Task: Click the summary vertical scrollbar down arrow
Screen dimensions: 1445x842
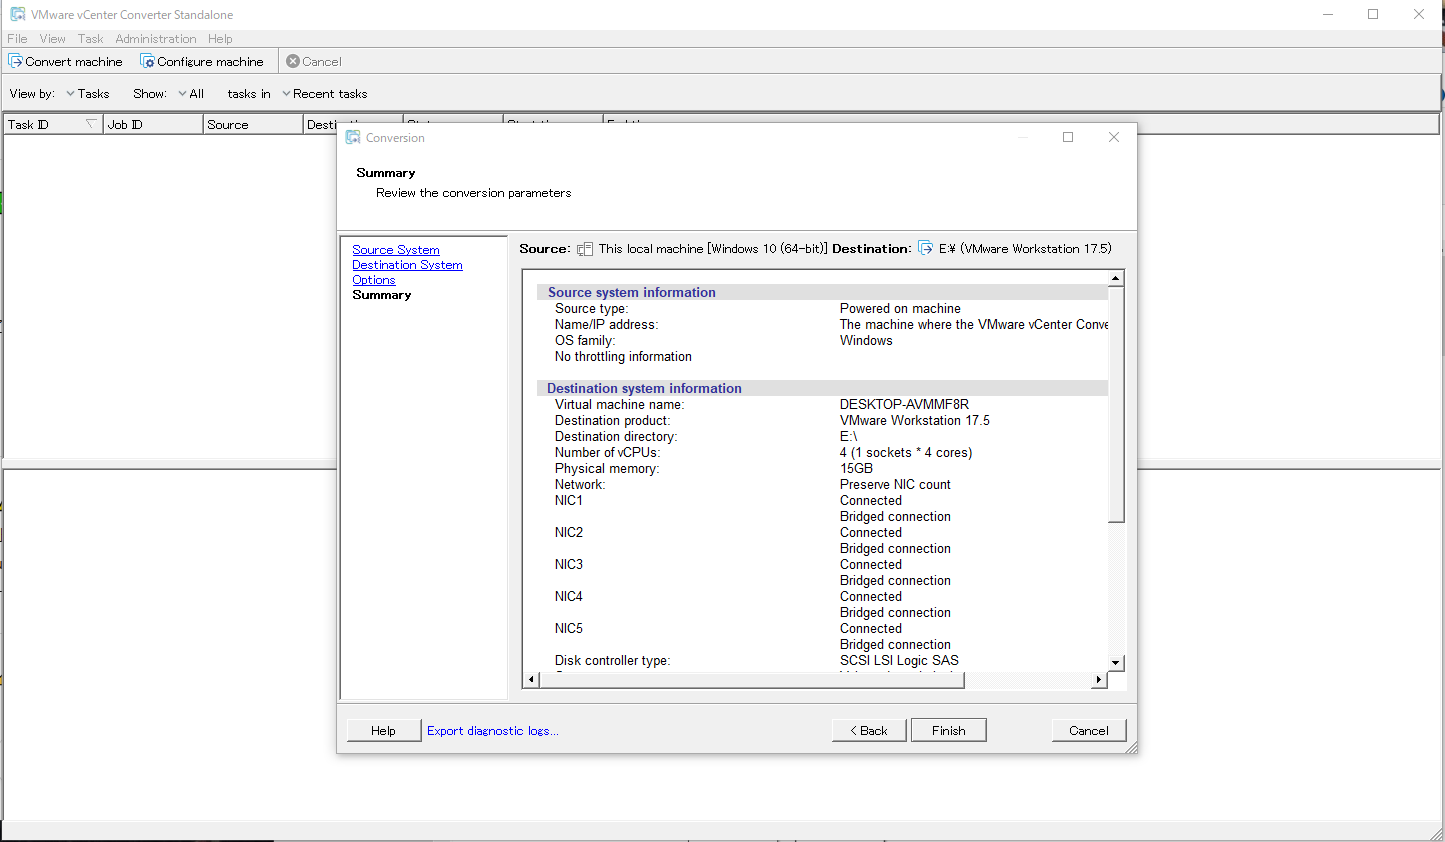Action: pyautogui.click(x=1116, y=663)
